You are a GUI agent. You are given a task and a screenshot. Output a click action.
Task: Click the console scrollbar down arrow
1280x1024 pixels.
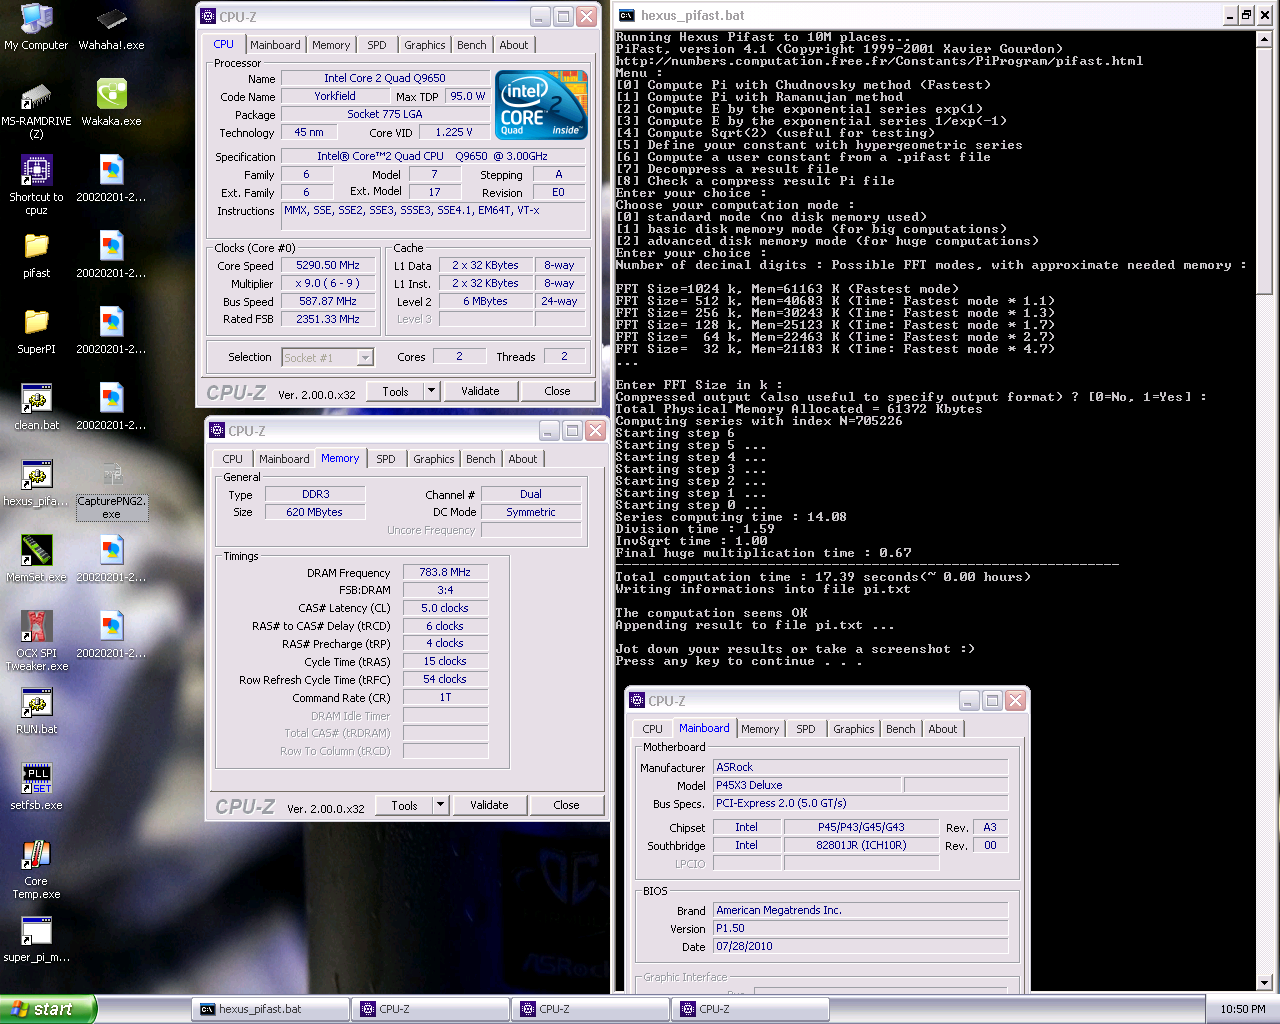[1264, 983]
